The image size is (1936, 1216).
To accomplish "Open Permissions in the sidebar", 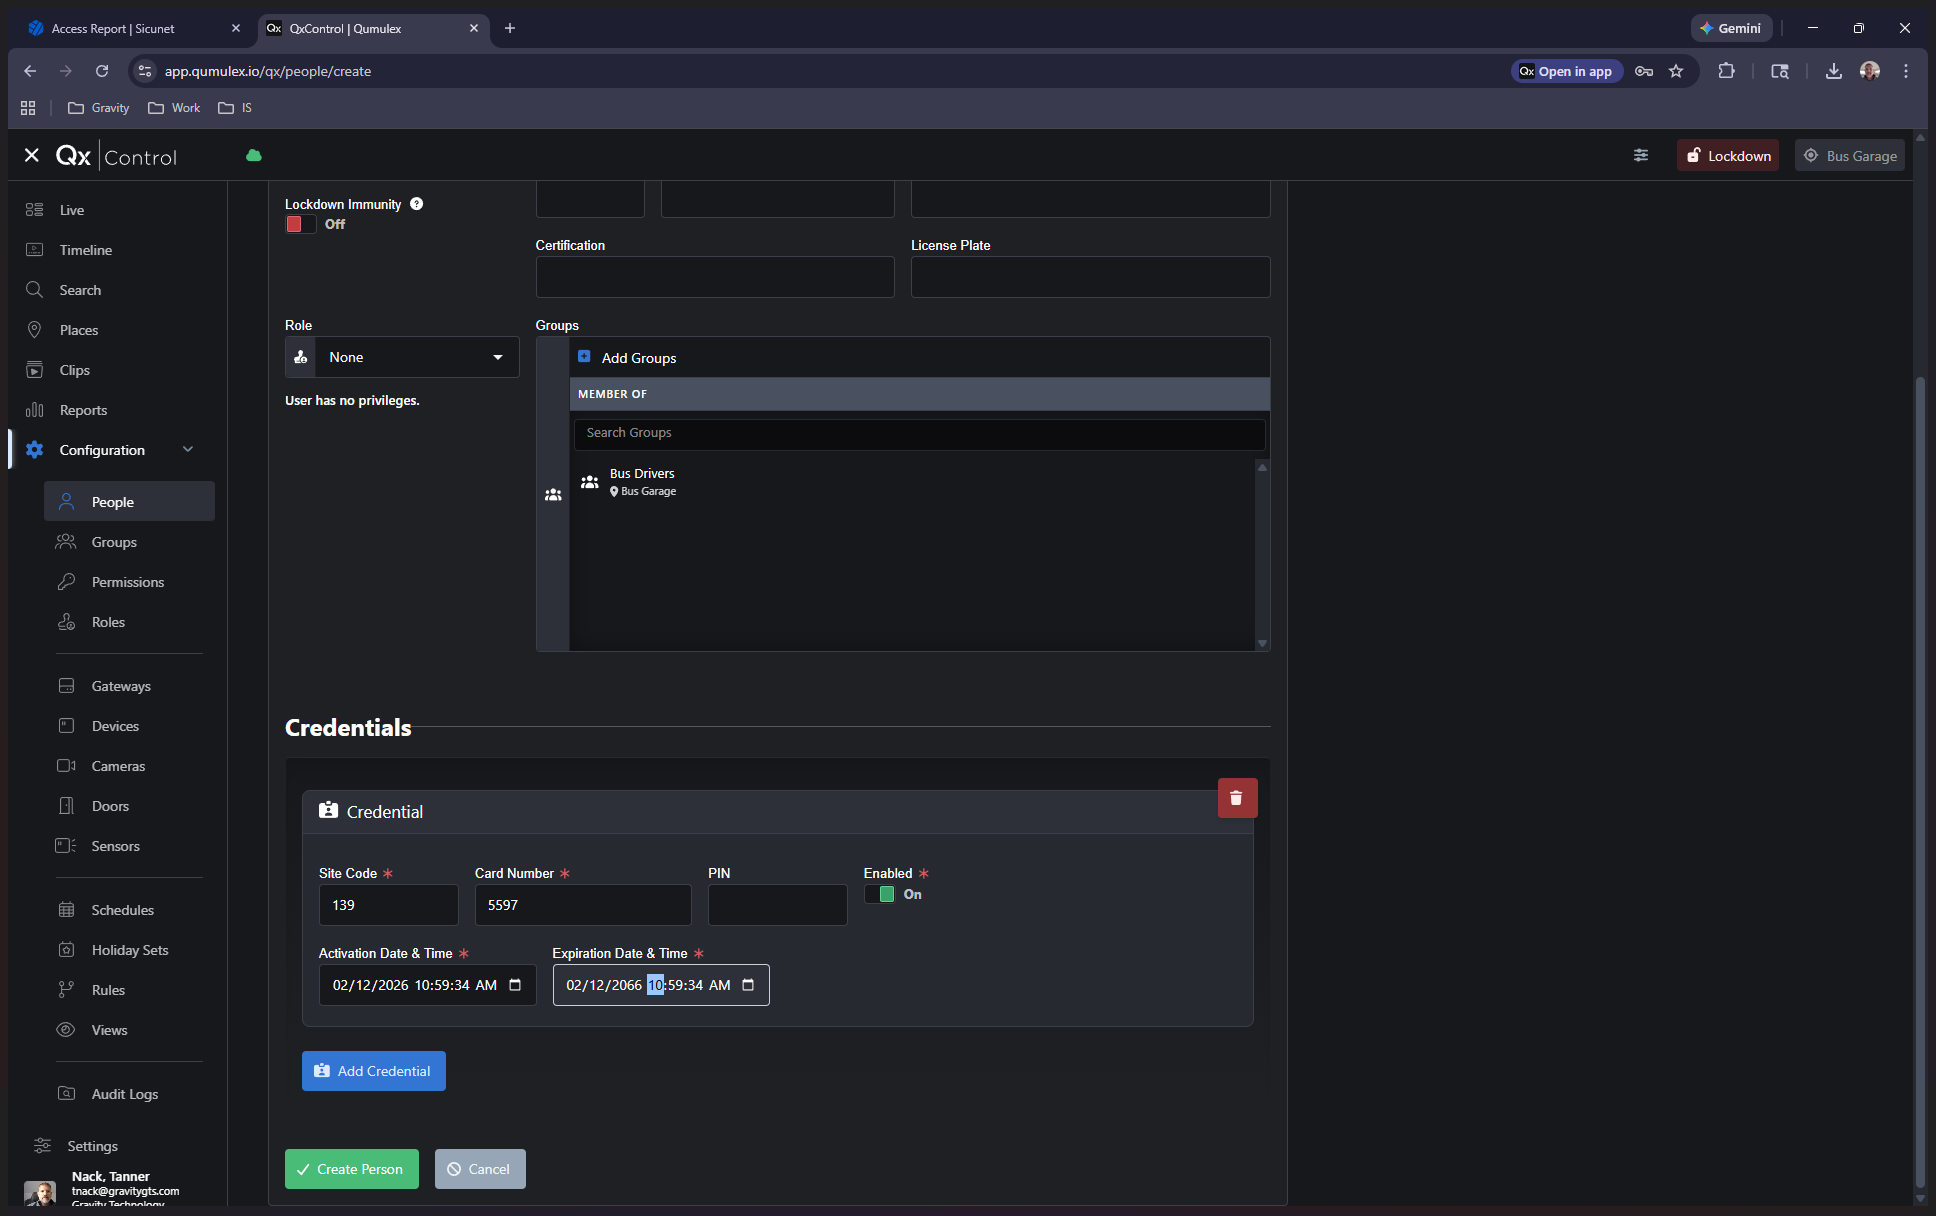I will click(x=127, y=582).
